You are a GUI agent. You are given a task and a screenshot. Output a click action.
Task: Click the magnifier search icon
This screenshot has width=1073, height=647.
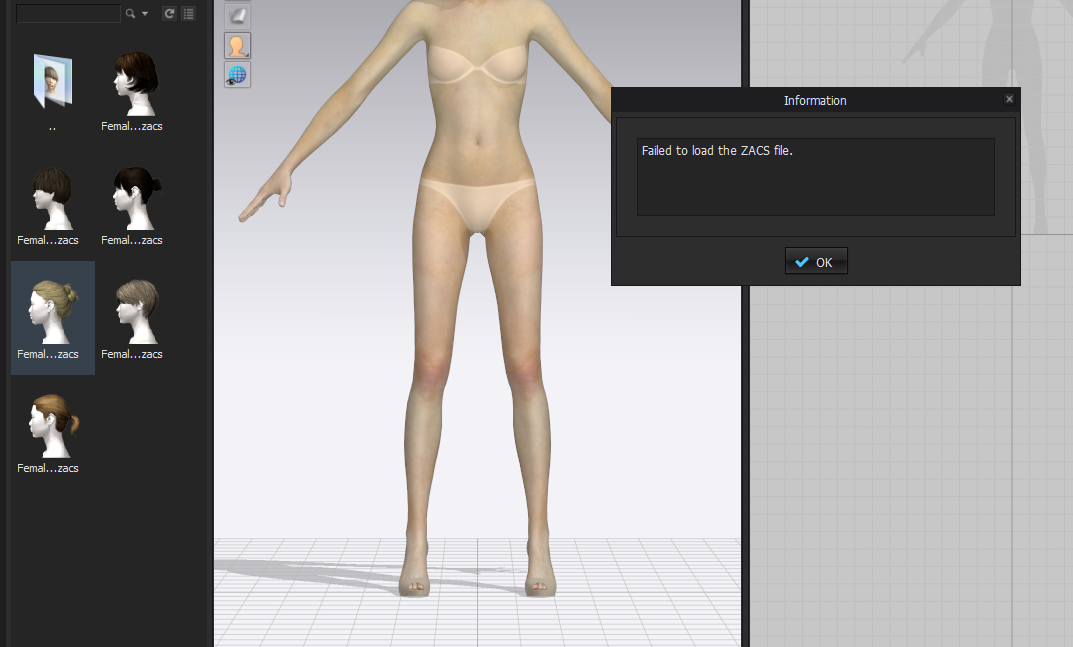(130, 14)
